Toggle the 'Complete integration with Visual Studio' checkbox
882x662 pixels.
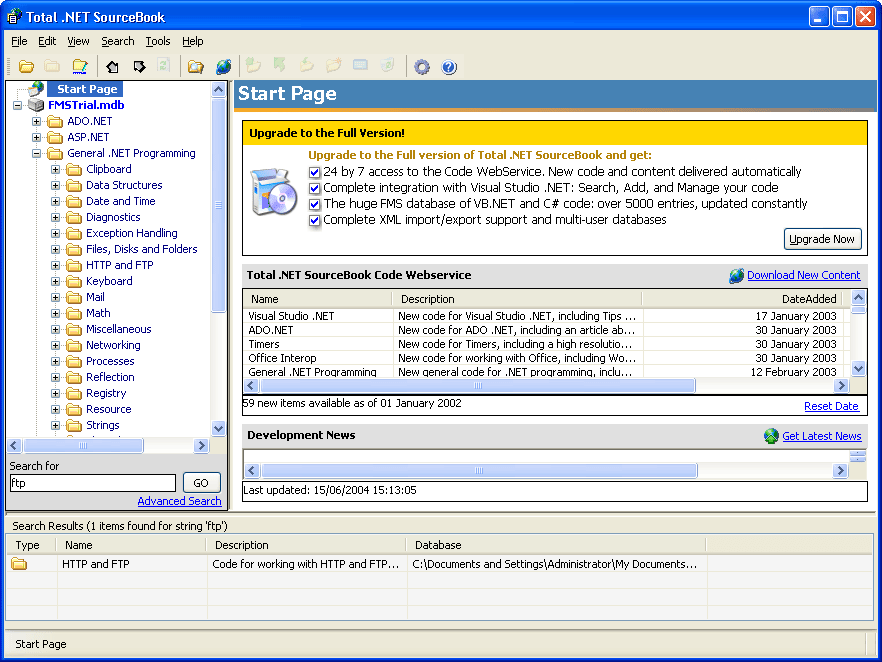[x=314, y=188]
